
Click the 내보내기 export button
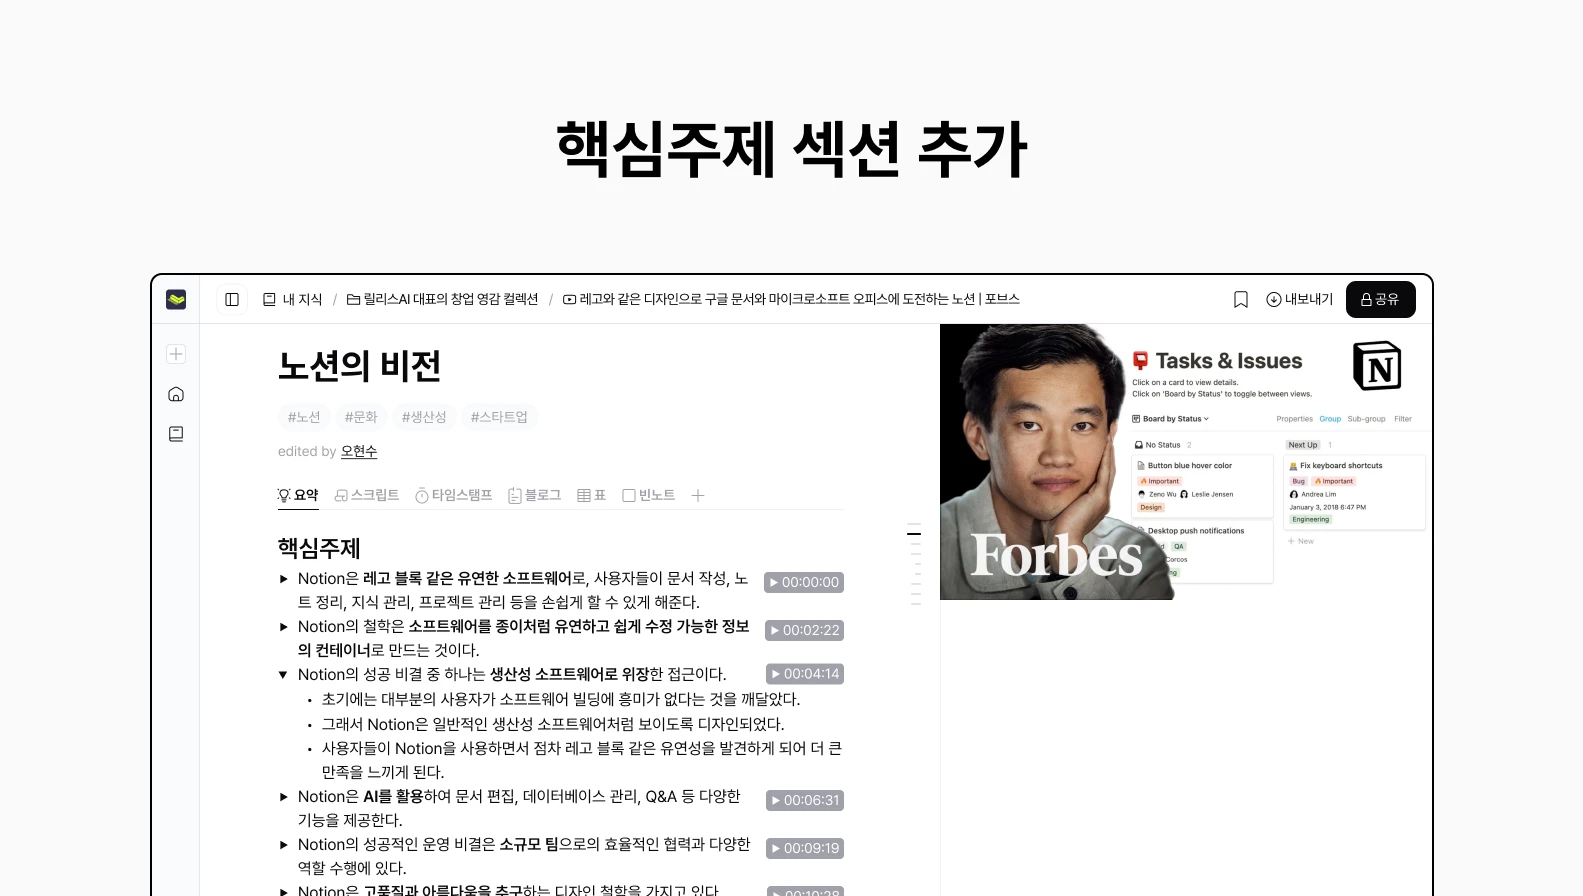(1299, 299)
